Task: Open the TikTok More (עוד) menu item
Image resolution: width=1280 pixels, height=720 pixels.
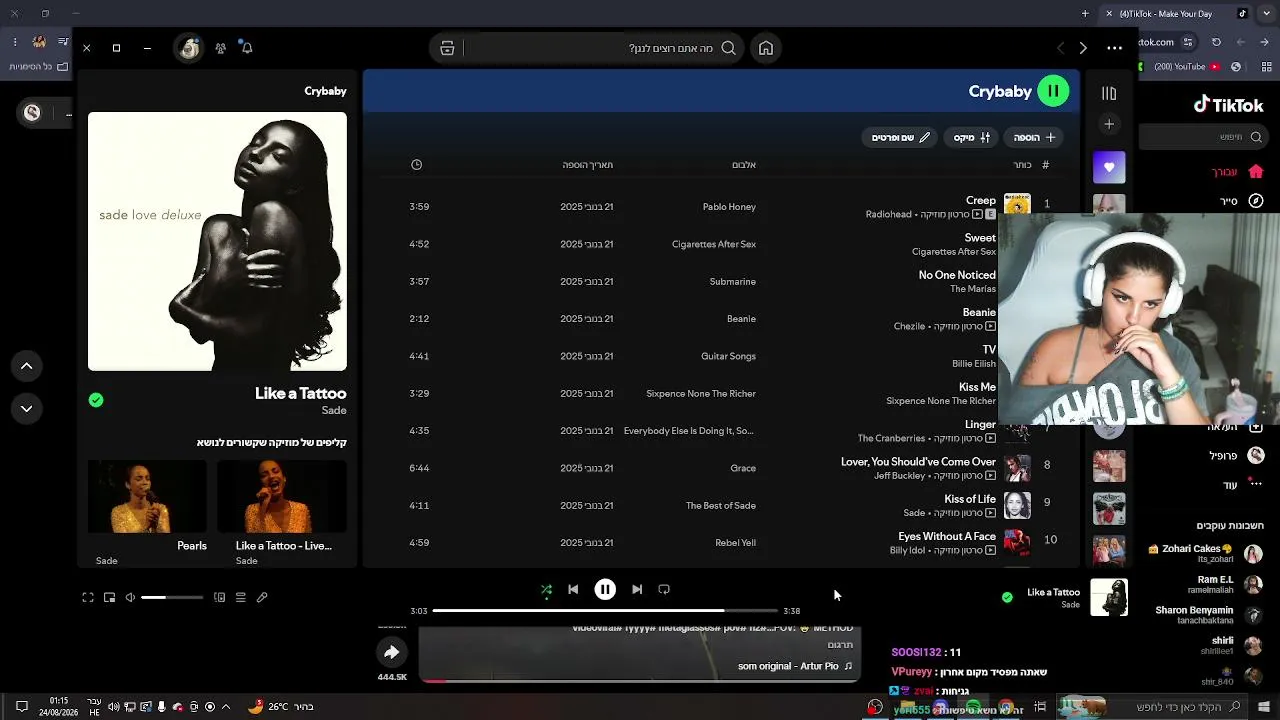Action: click(1242, 485)
